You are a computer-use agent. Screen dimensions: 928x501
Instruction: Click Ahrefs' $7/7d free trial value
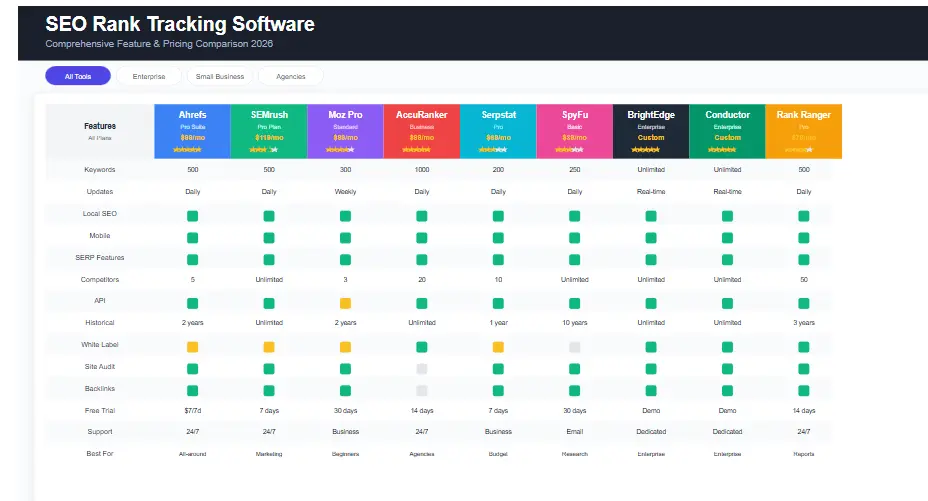192,411
